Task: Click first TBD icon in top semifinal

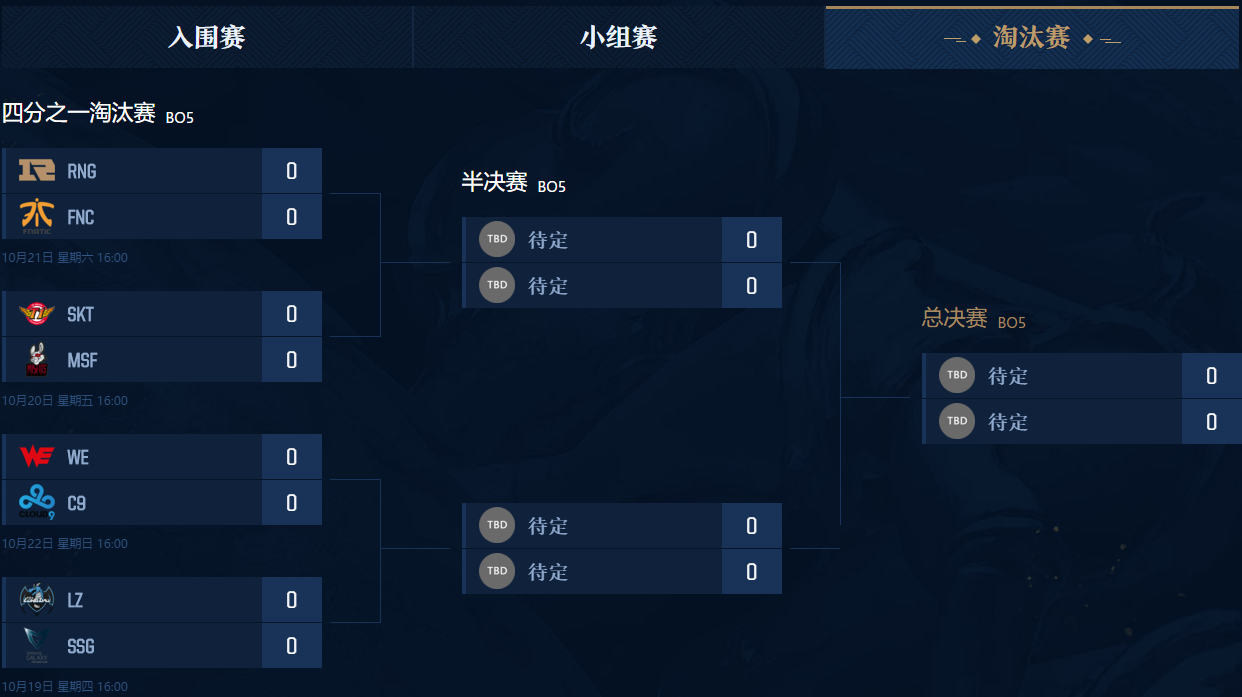Action: pyautogui.click(x=497, y=240)
